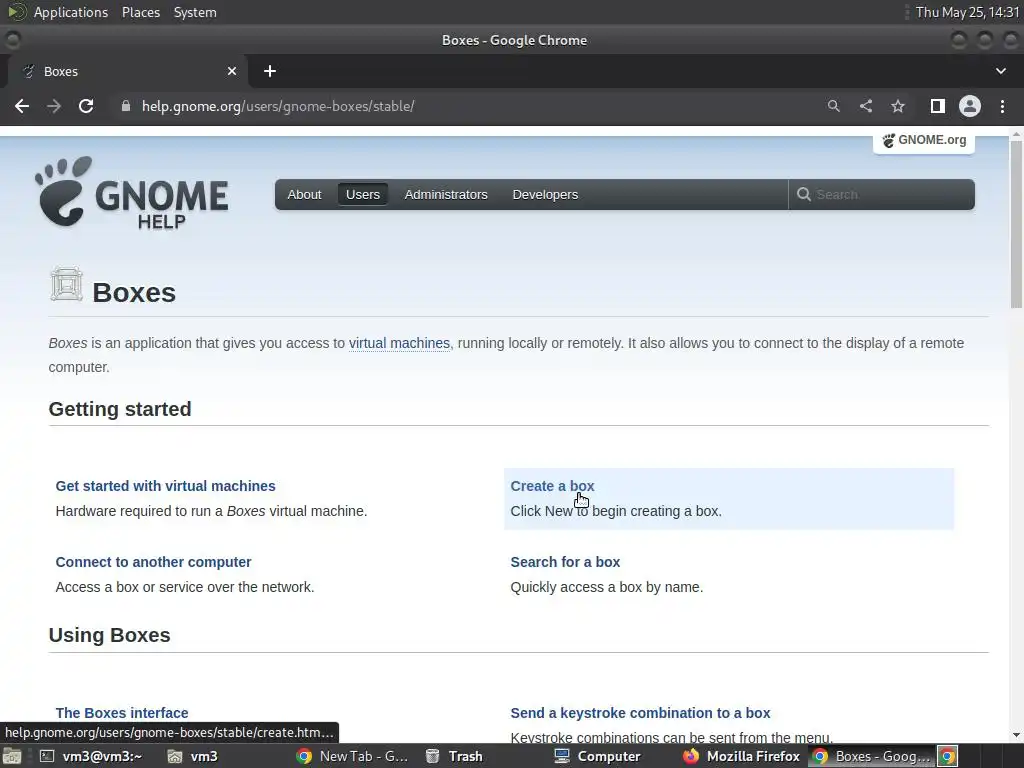Open the Places menu
The height and width of the screenshot is (768, 1024).
[x=141, y=12]
